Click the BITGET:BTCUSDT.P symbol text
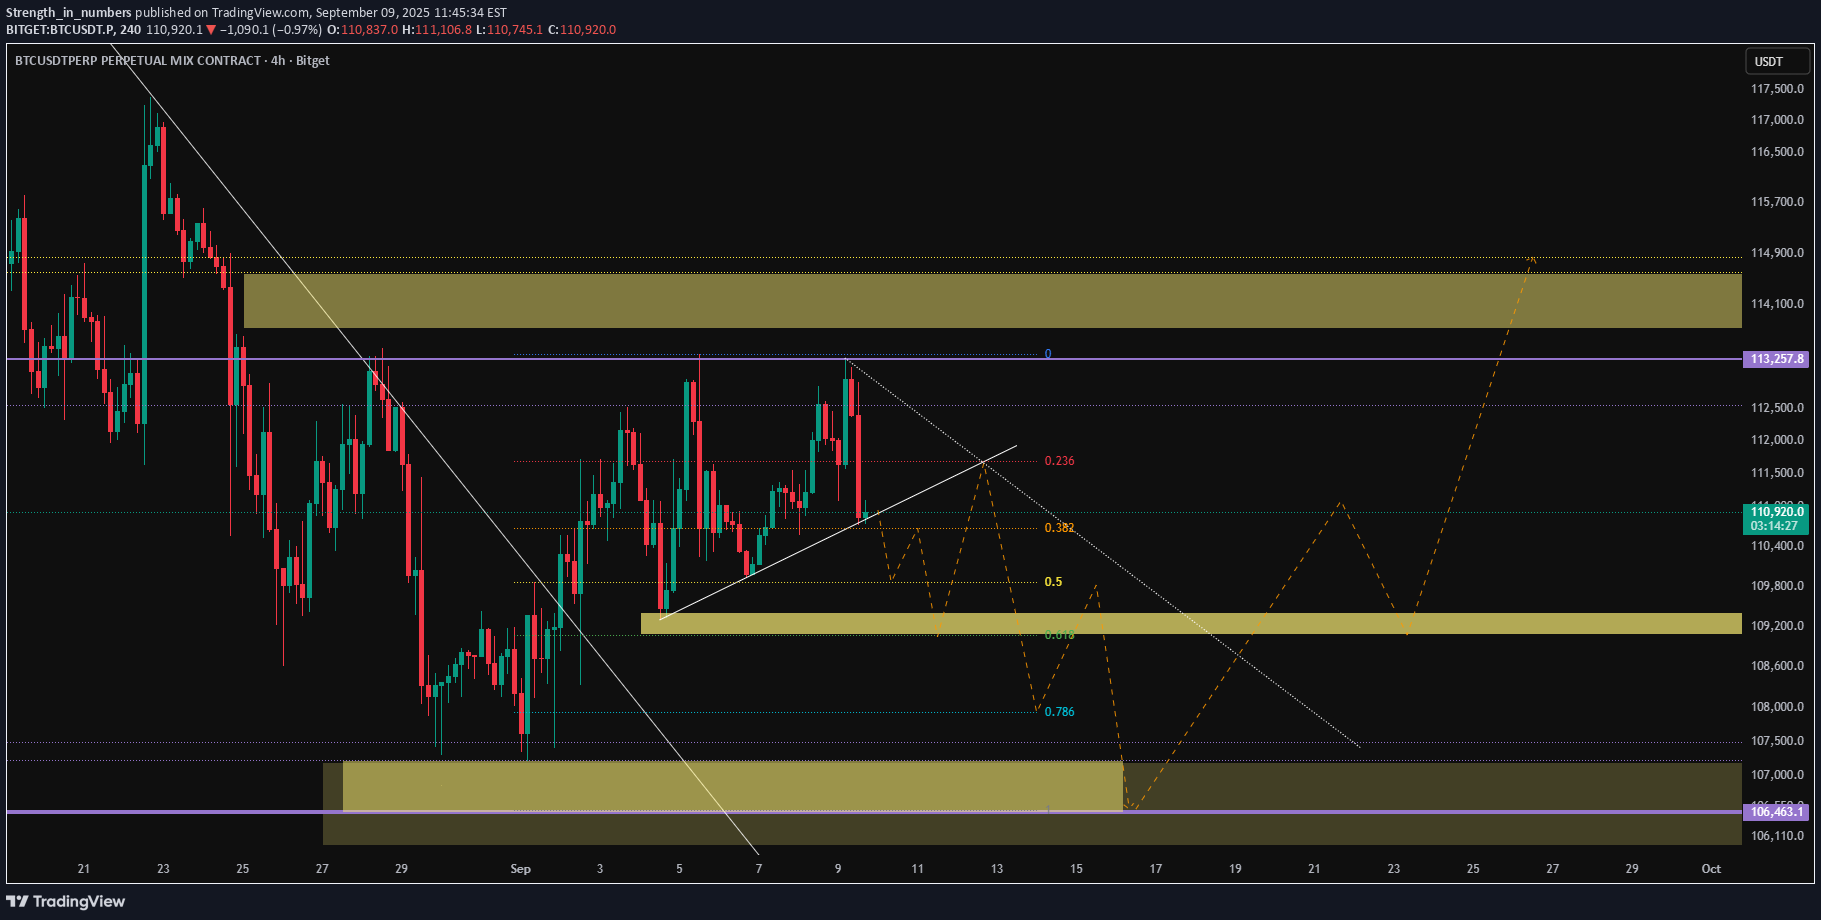The image size is (1821, 920). pos(60,30)
